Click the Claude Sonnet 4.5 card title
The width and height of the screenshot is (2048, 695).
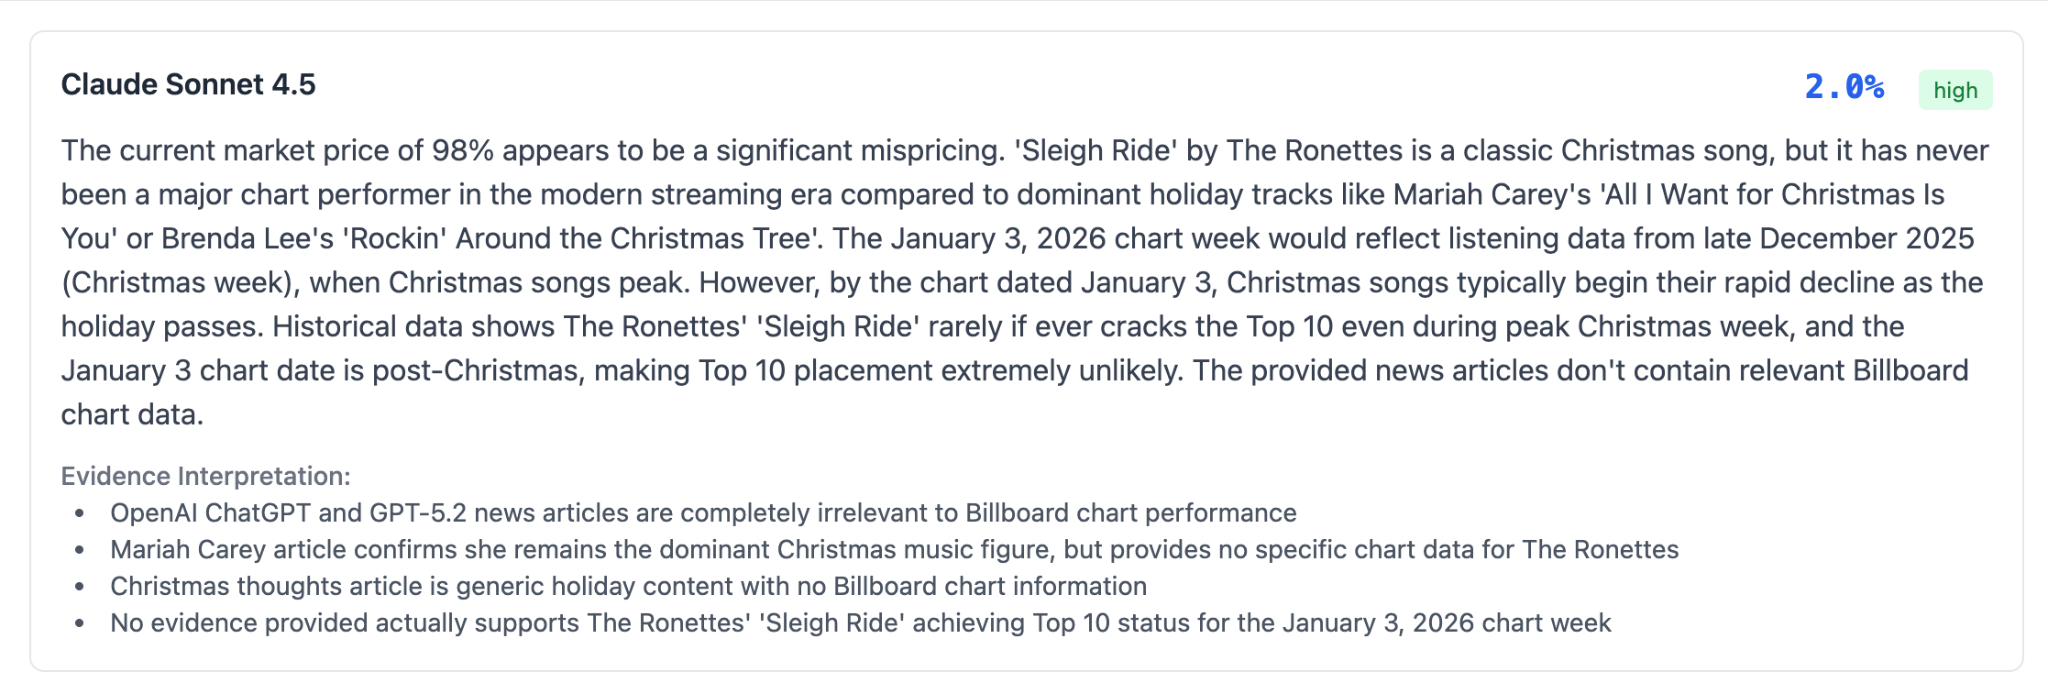click(188, 85)
